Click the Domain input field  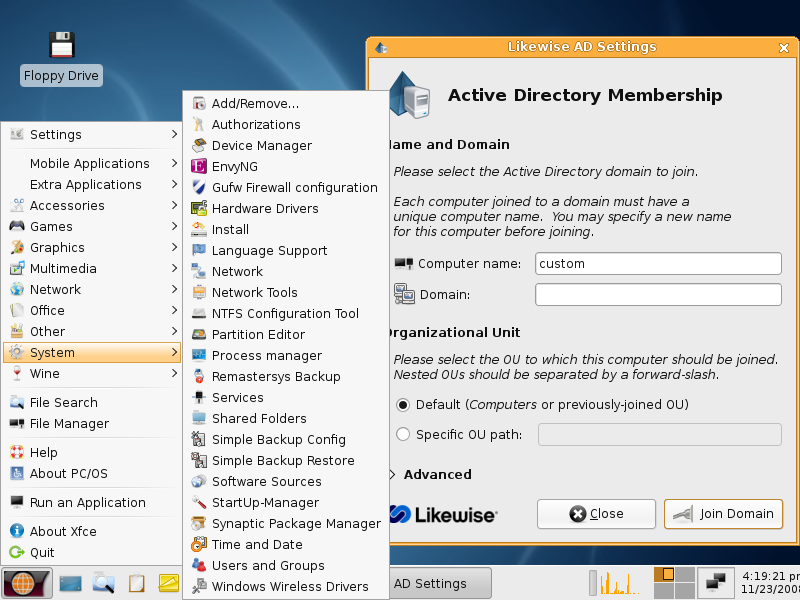tap(658, 294)
